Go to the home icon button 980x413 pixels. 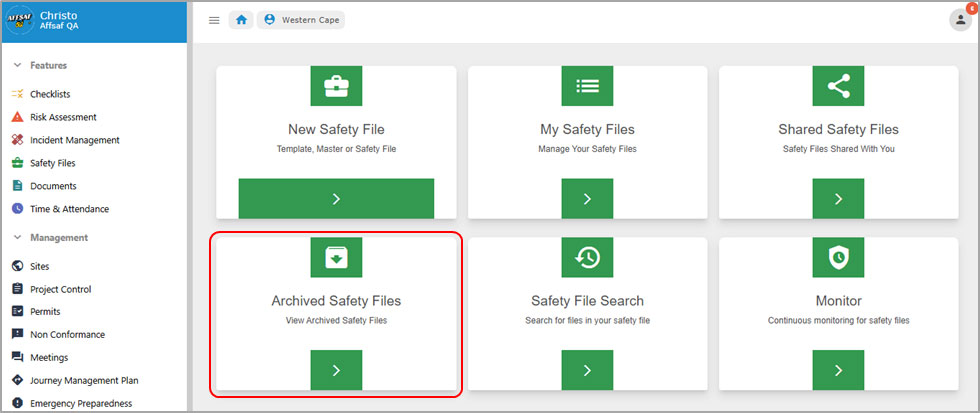point(241,20)
